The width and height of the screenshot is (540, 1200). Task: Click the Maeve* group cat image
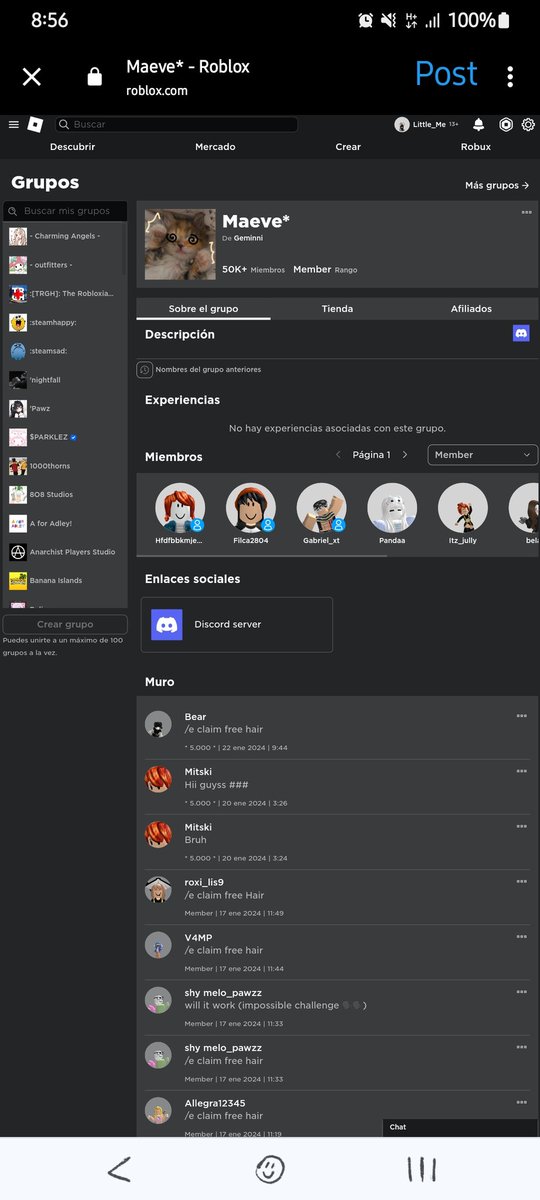point(180,244)
